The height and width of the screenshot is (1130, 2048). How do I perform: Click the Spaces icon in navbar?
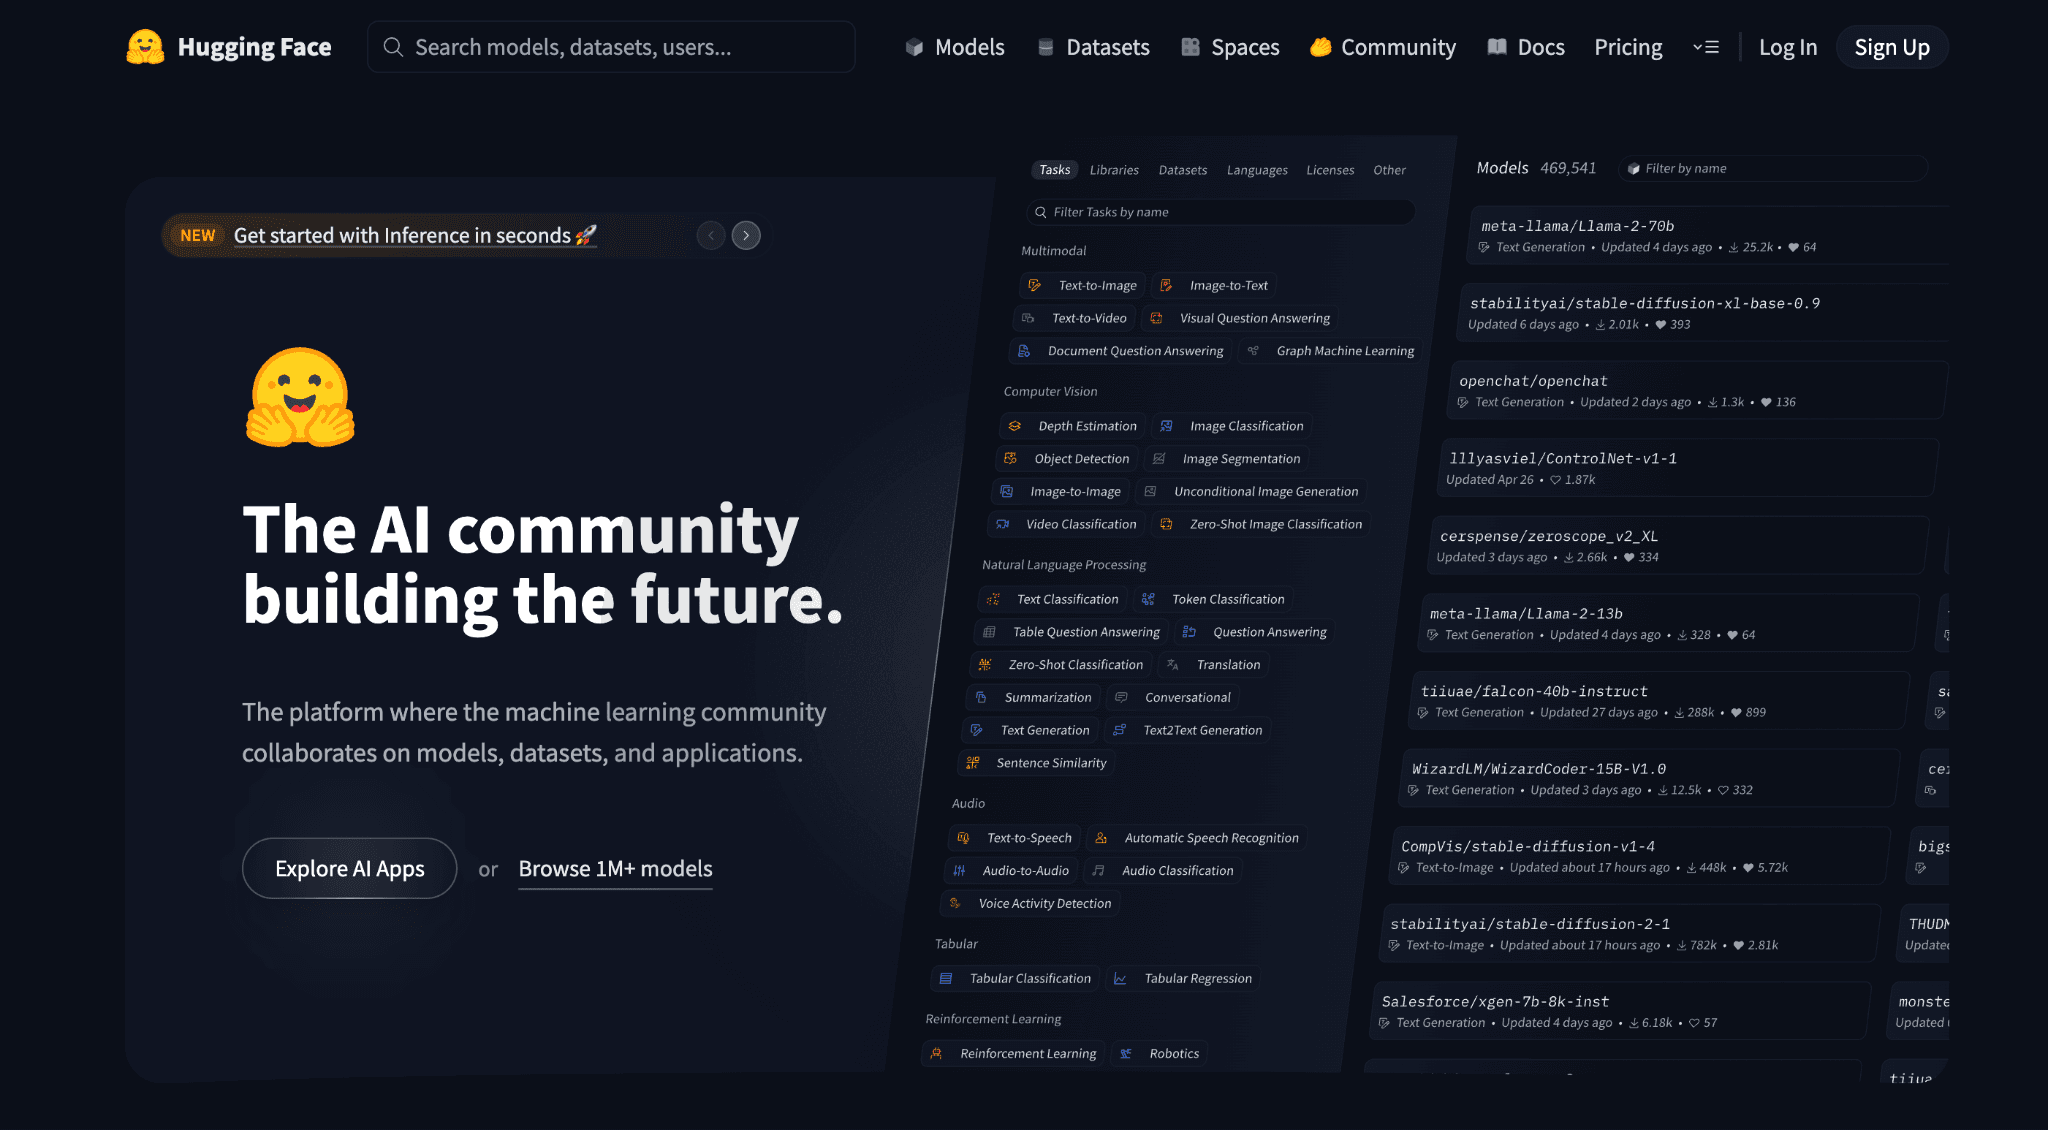(1190, 47)
